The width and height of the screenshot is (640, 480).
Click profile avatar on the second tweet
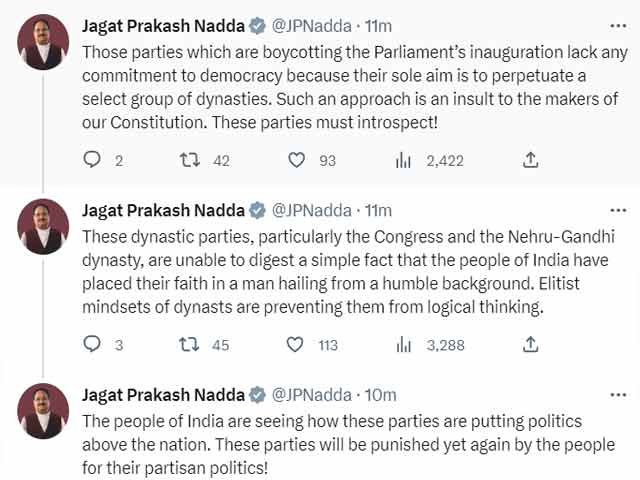tap(44, 227)
